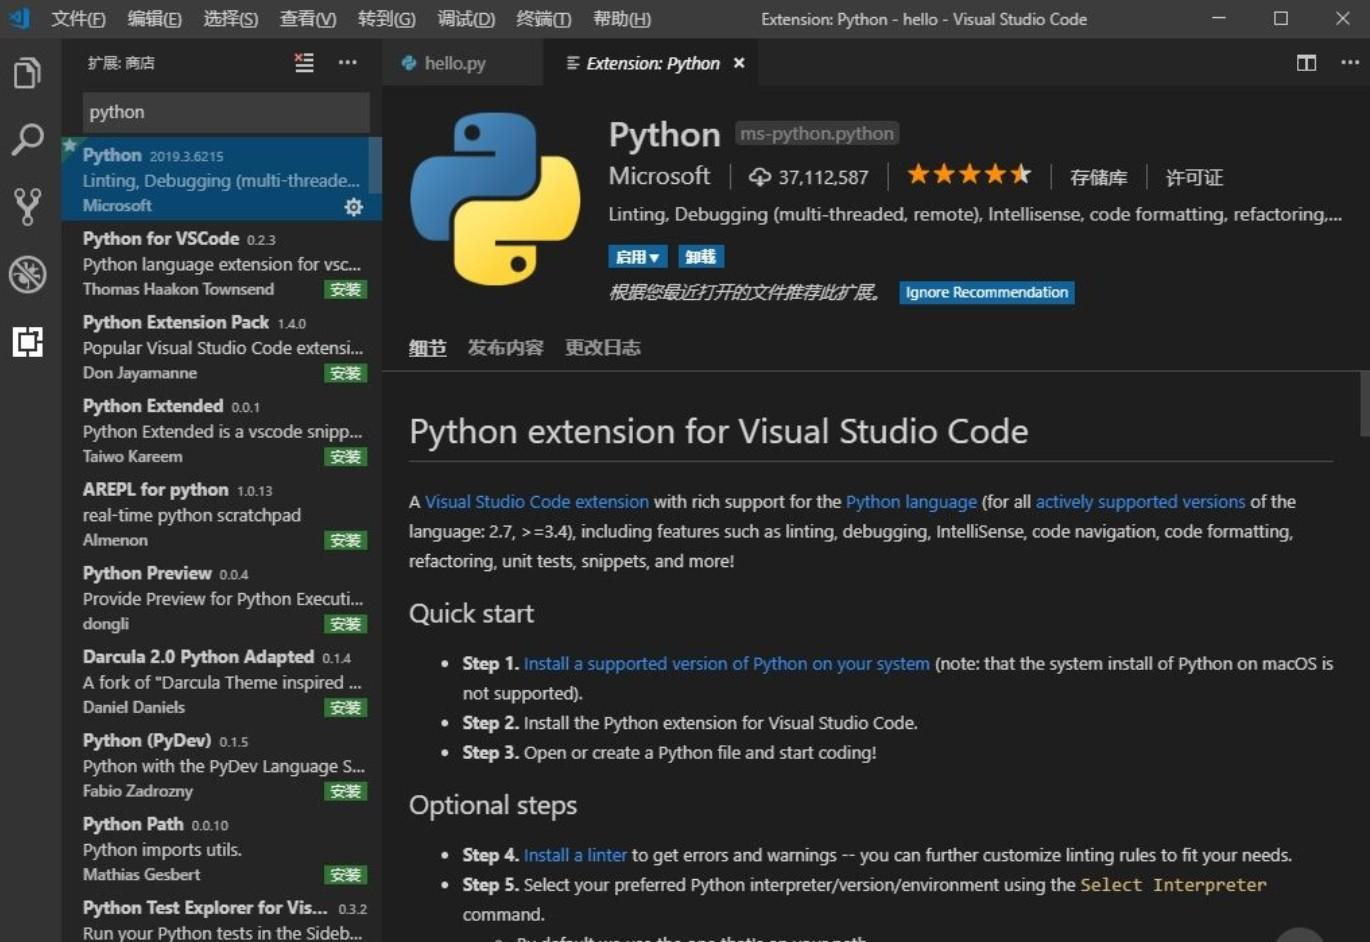Open the Source Control view
The image size is (1370, 942).
[27, 207]
